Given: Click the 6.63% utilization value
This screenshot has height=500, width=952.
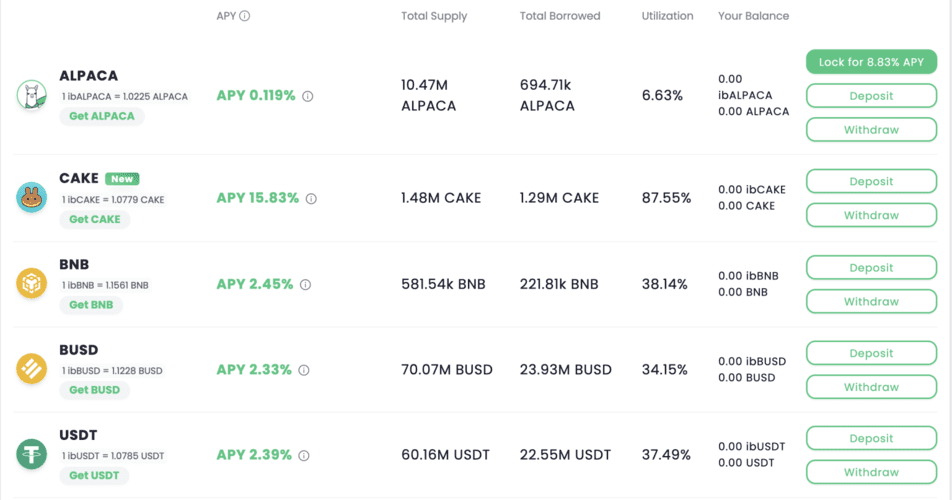Looking at the screenshot, I should [x=662, y=96].
